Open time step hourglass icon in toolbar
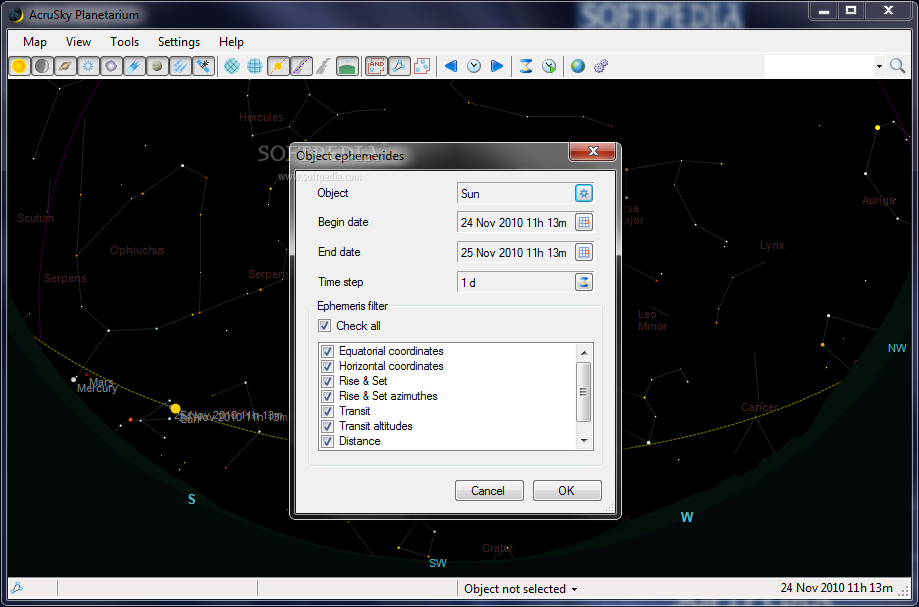919x607 pixels. pos(526,66)
